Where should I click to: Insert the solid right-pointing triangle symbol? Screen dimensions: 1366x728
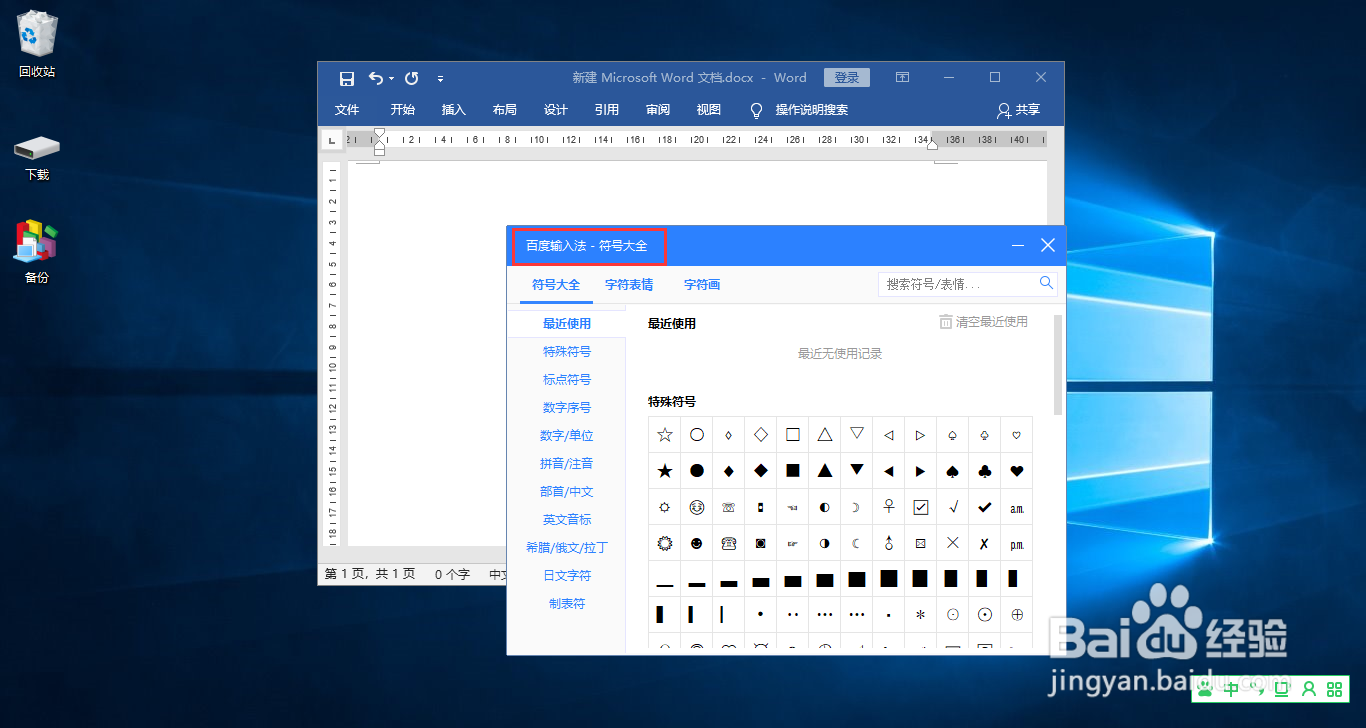(x=921, y=470)
